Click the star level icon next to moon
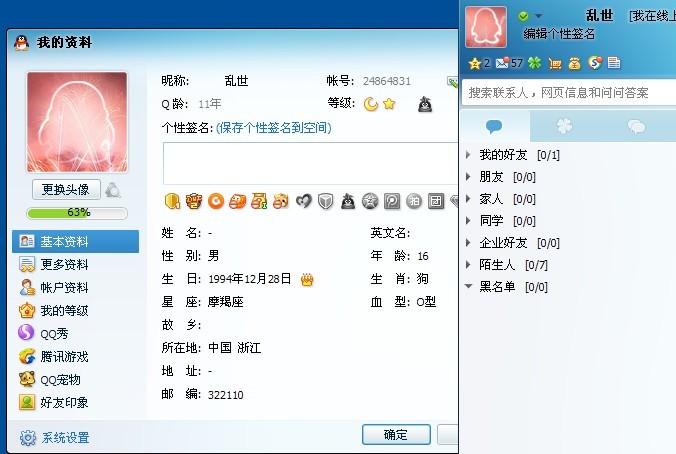This screenshot has width=676, height=454. (x=389, y=104)
